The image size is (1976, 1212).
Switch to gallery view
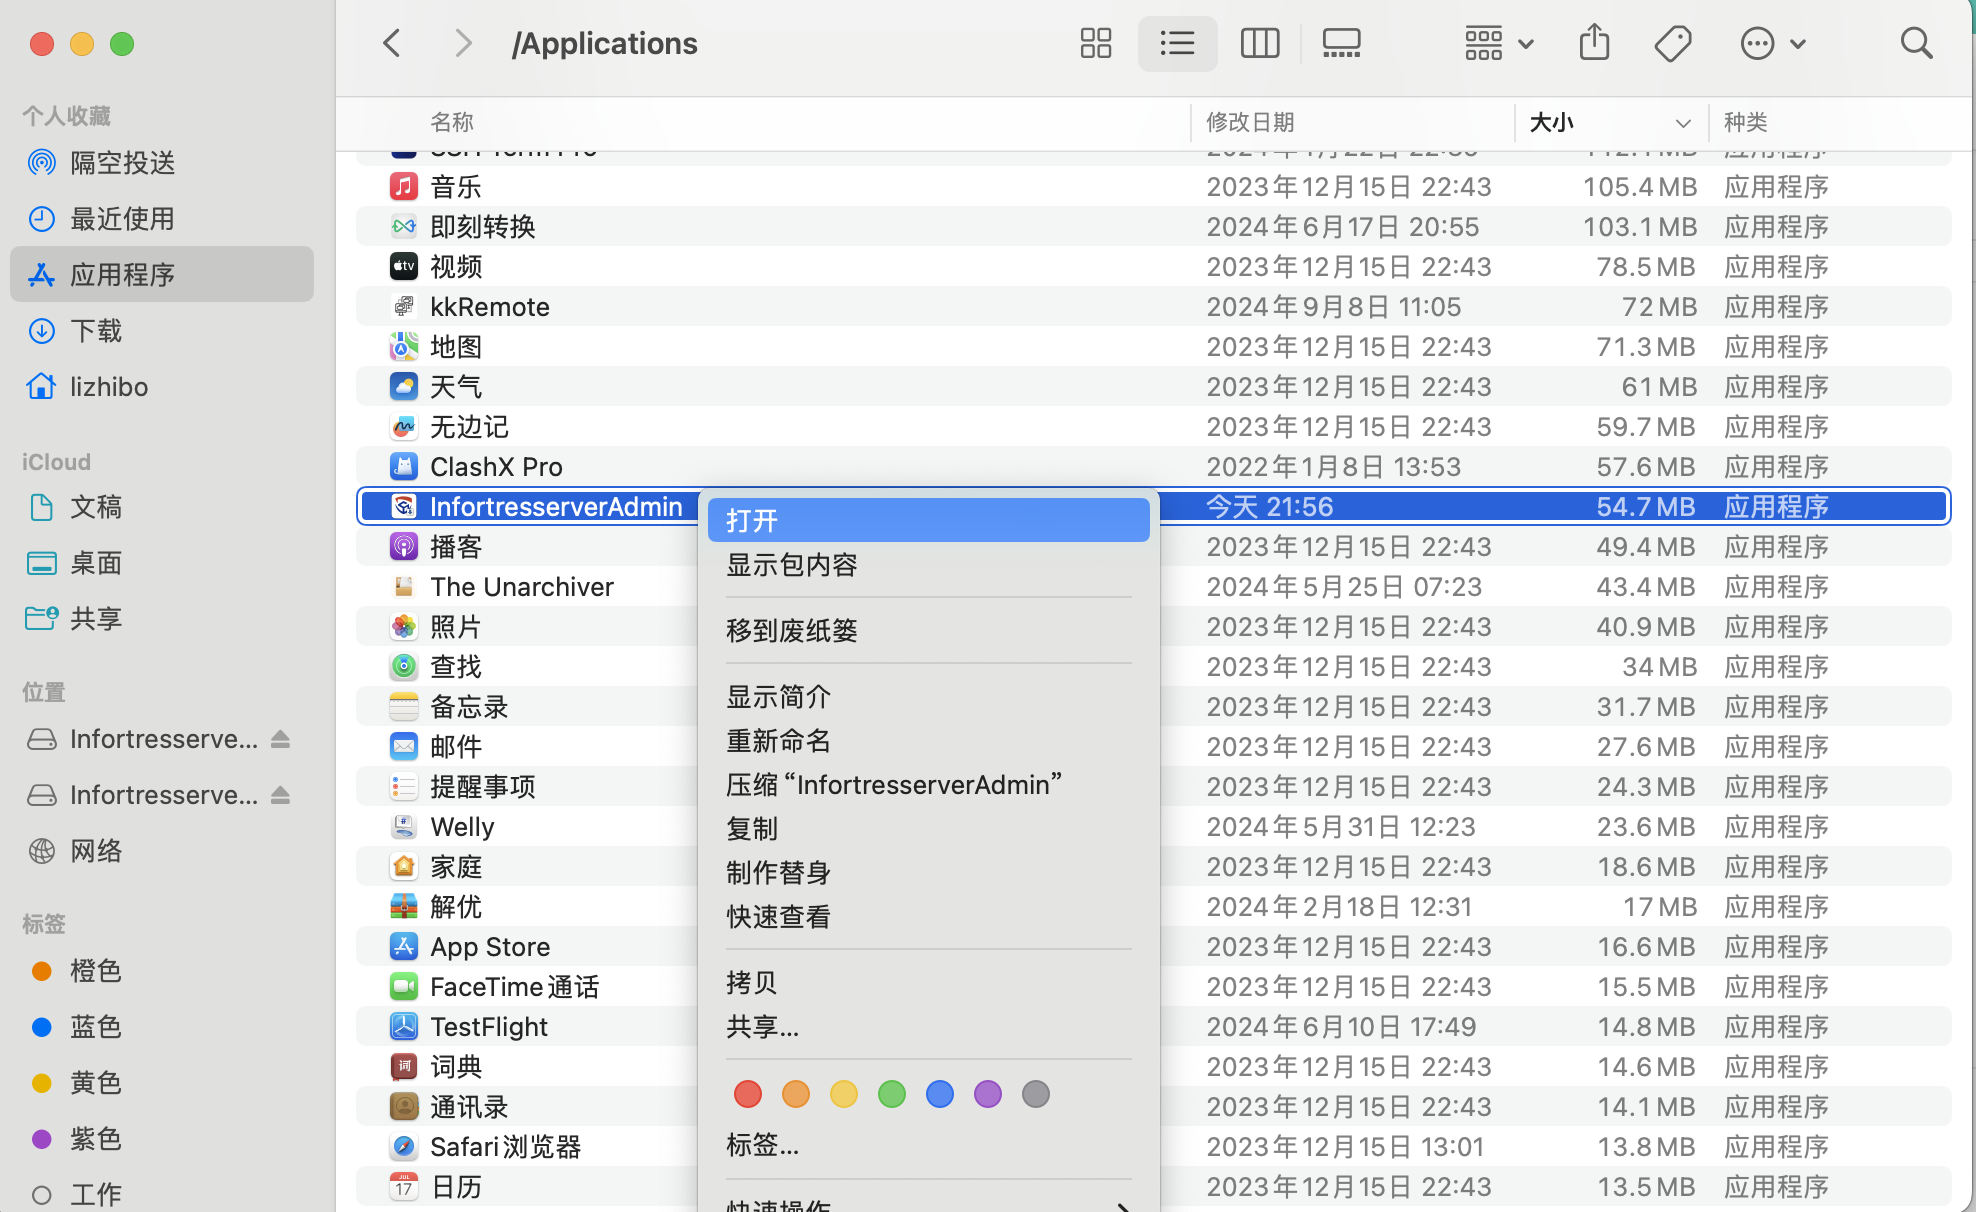(x=1341, y=43)
